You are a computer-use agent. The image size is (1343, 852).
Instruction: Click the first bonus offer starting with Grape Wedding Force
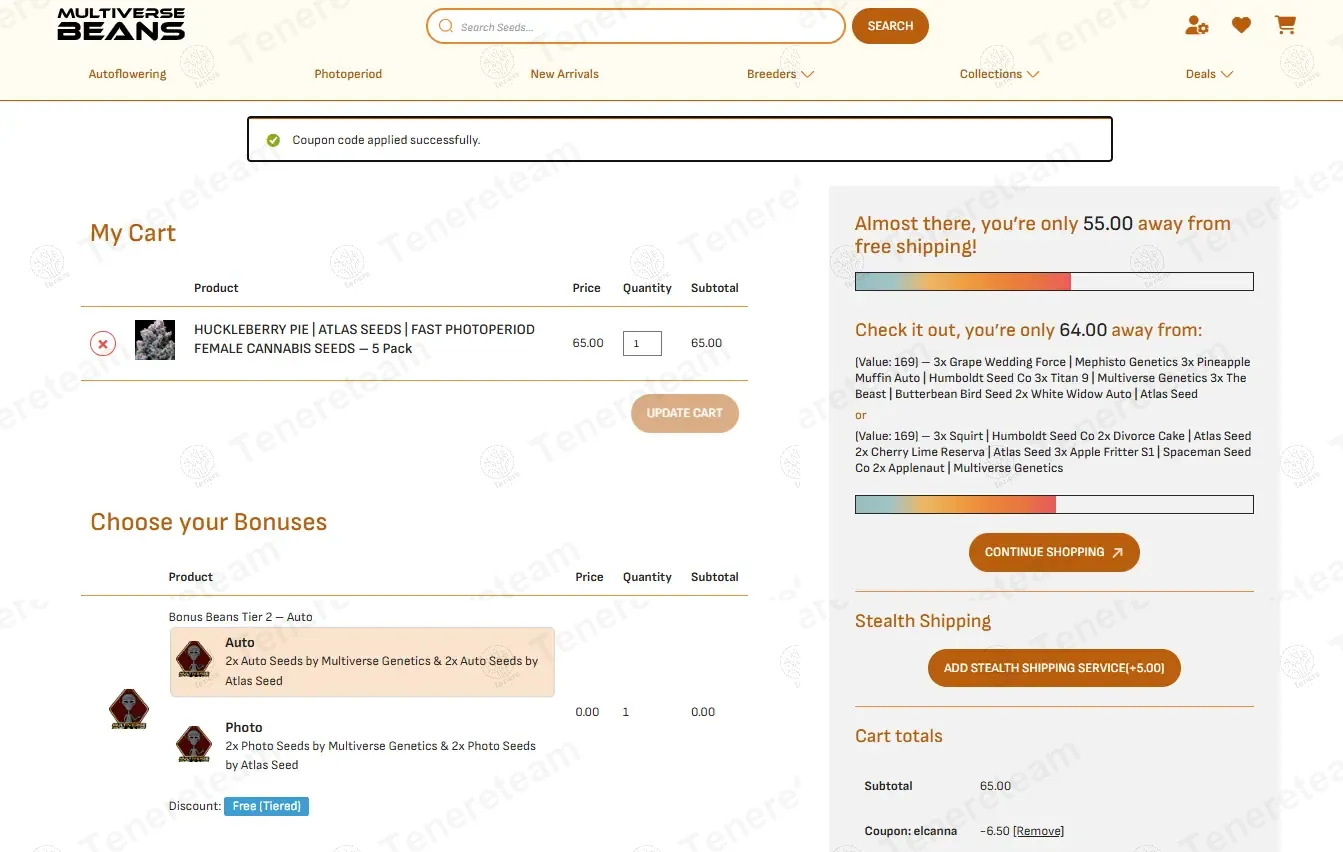click(1053, 378)
